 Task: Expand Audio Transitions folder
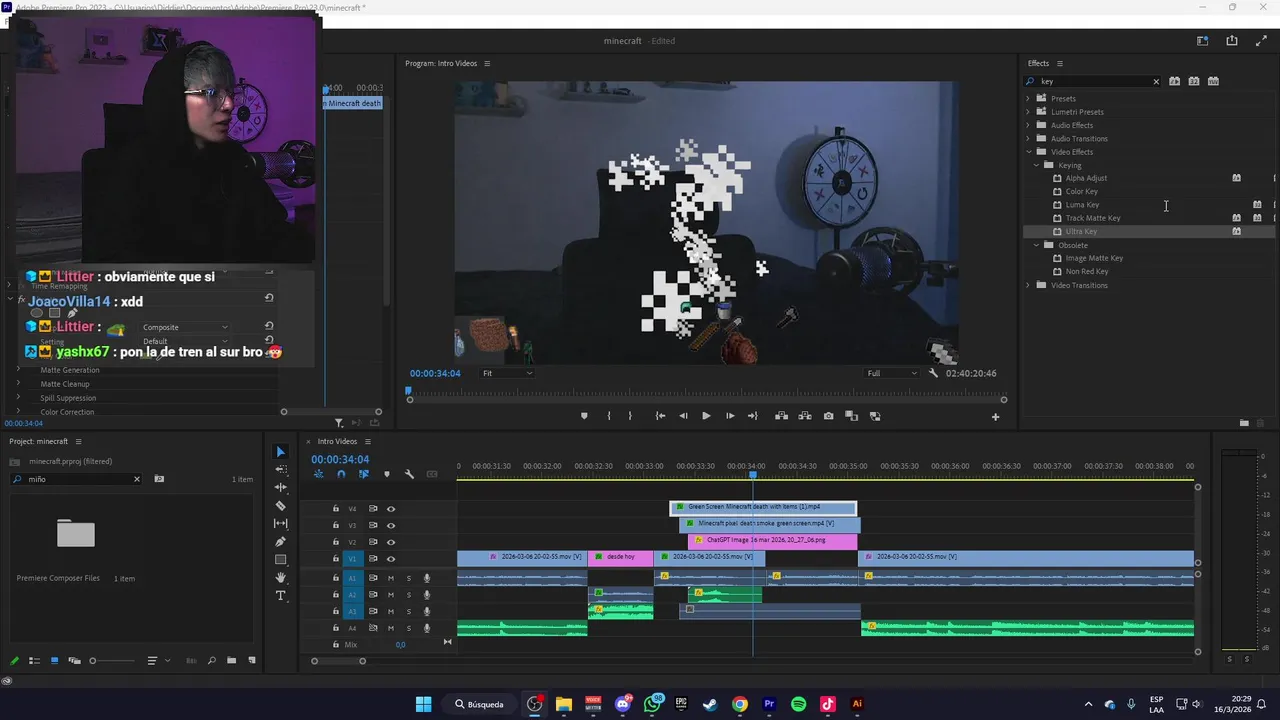click(1028, 138)
